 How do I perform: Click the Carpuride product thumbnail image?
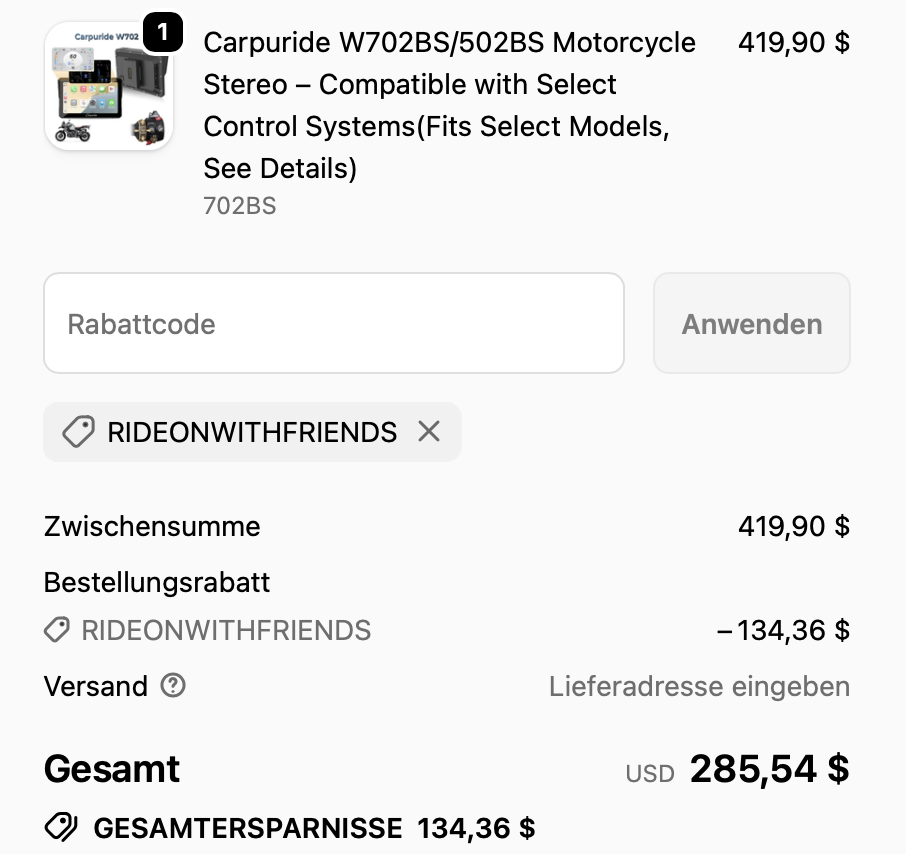108,88
